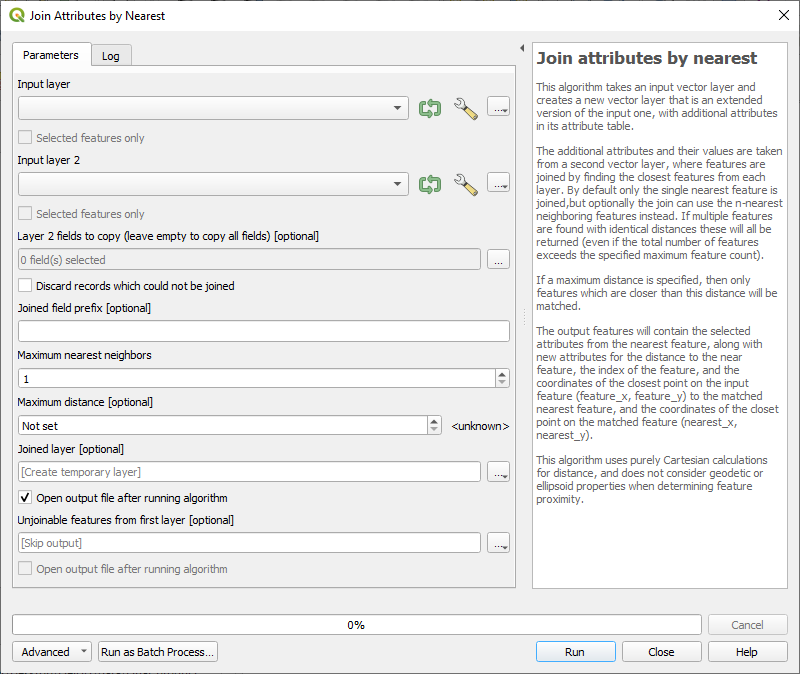This screenshot has width=800, height=674.
Task: Browse Unjoinable features output location
Action: click(498, 543)
